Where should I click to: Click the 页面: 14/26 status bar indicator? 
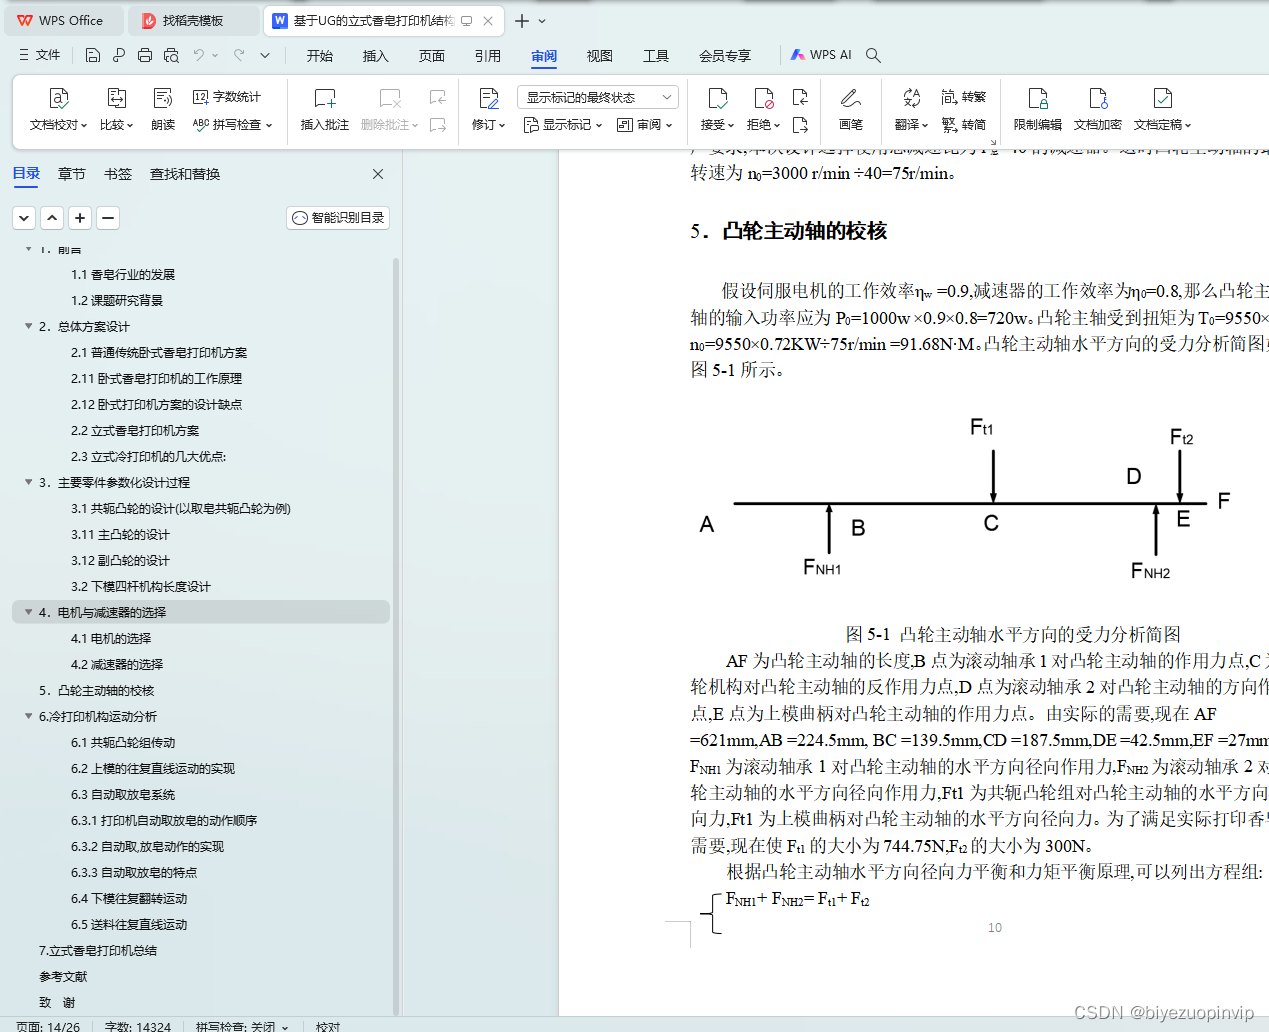(48, 1026)
